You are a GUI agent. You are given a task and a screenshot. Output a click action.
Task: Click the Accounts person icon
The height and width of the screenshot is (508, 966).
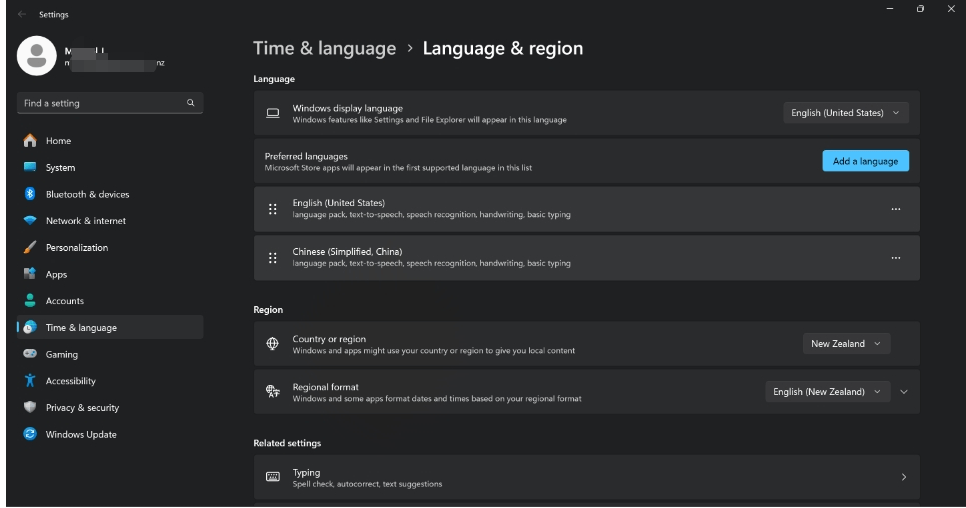point(30,300)
